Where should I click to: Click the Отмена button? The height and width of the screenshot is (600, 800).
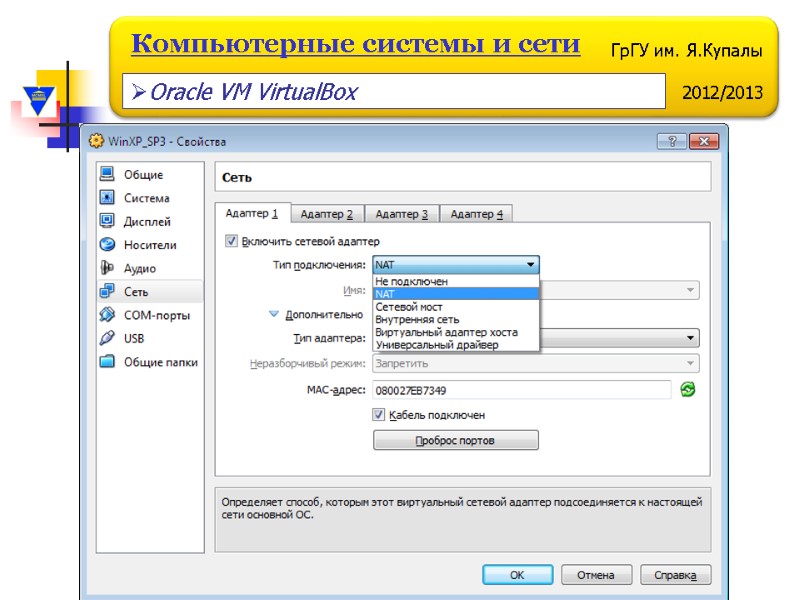pos(596,575)
